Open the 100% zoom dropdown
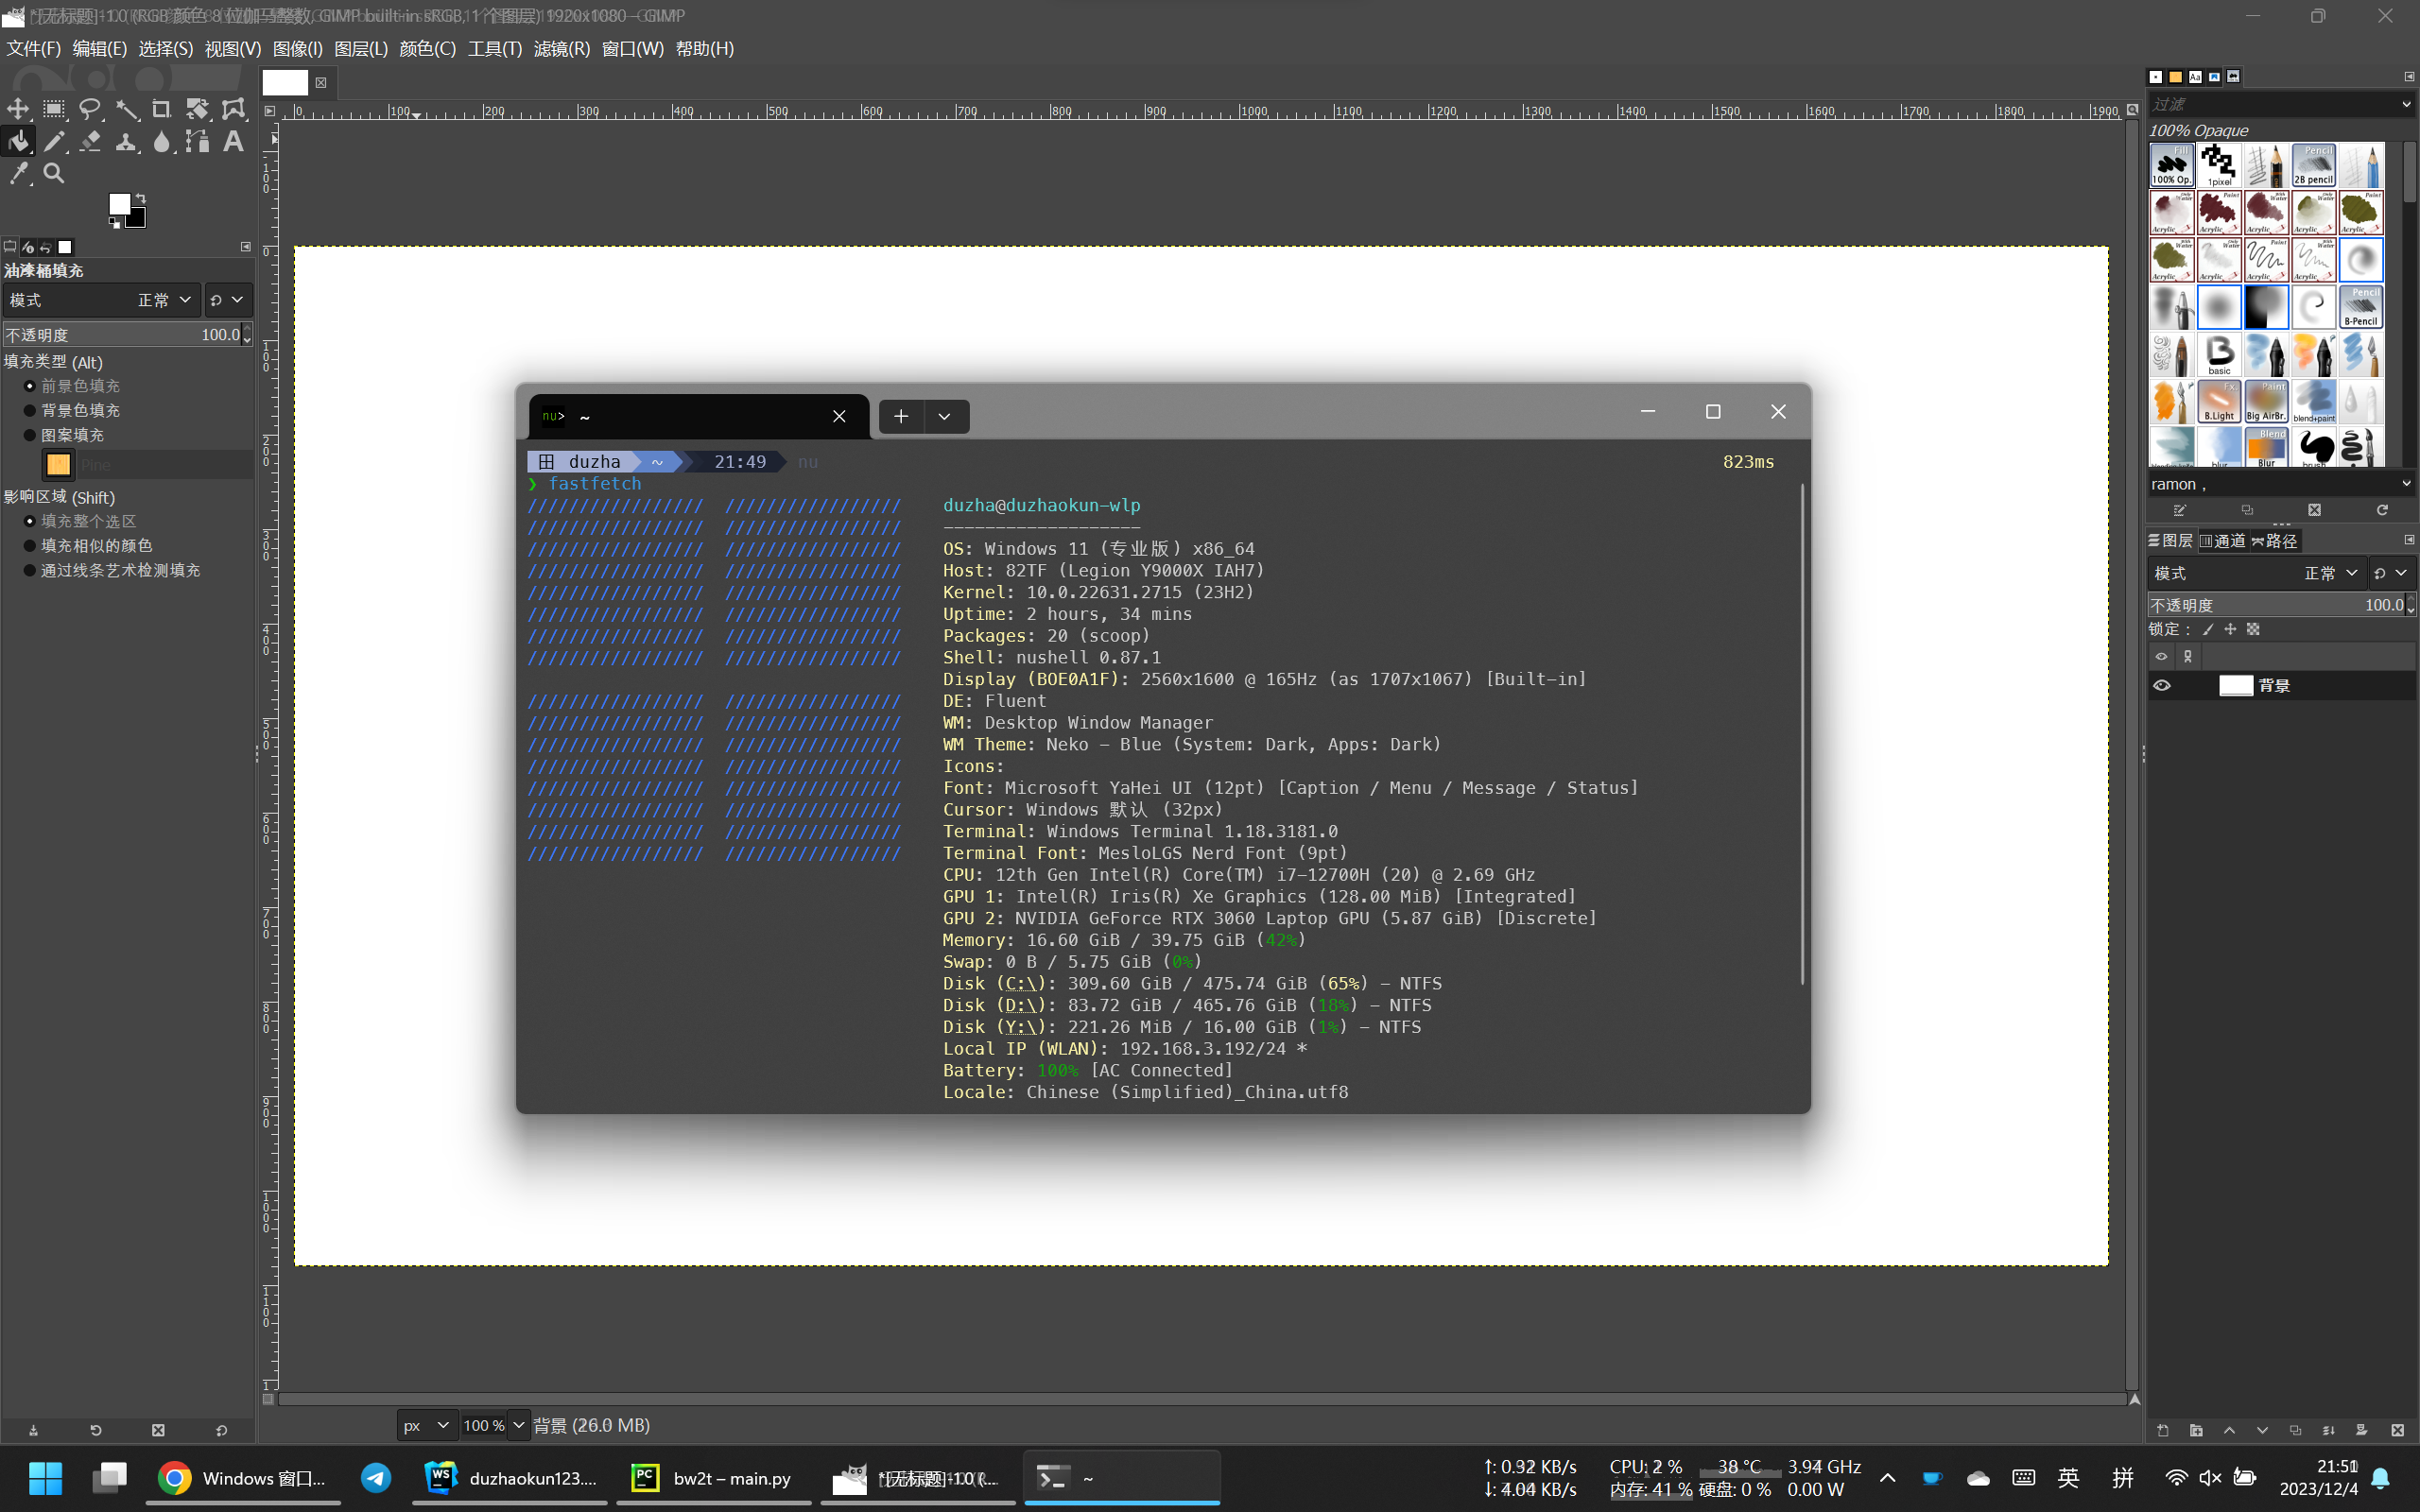 coord(518,1425)
